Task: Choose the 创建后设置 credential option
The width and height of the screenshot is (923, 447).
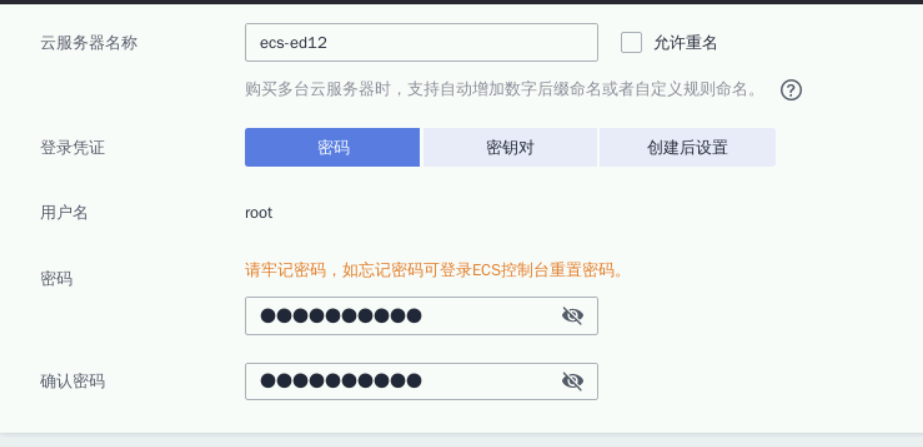Action: coord(687,147)
